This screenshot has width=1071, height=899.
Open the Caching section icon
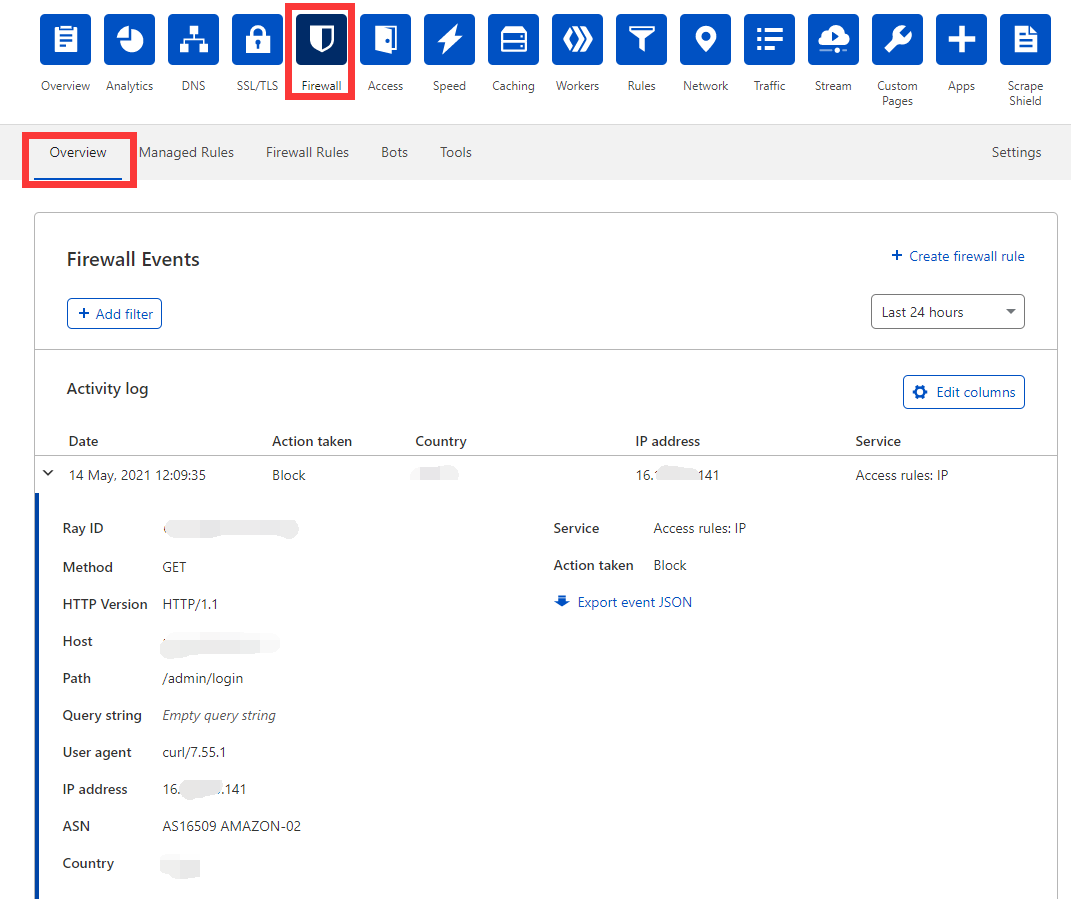(x=513, y=40)
